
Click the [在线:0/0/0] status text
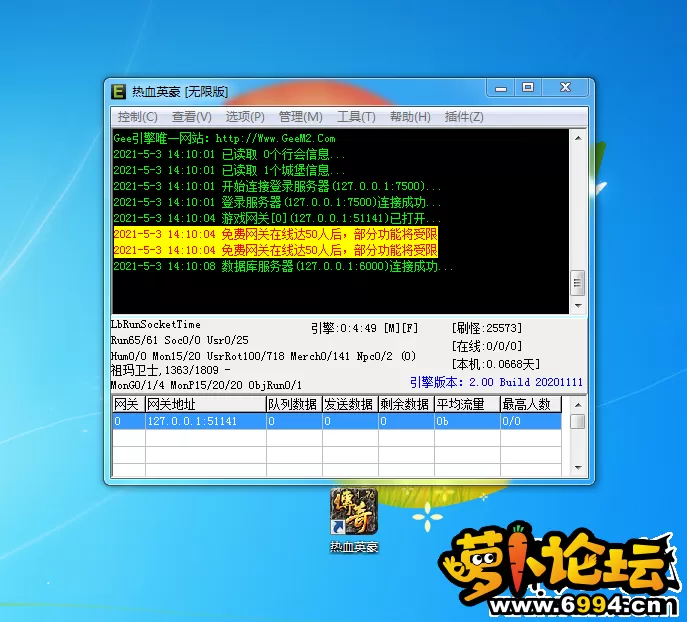click(487, 346)
